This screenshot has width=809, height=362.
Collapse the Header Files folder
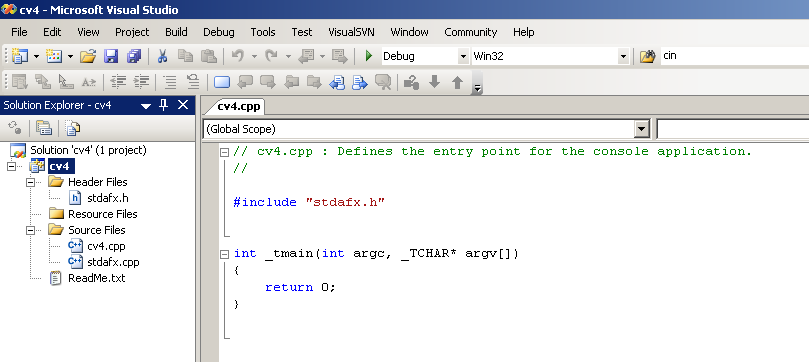coord(30,182)
